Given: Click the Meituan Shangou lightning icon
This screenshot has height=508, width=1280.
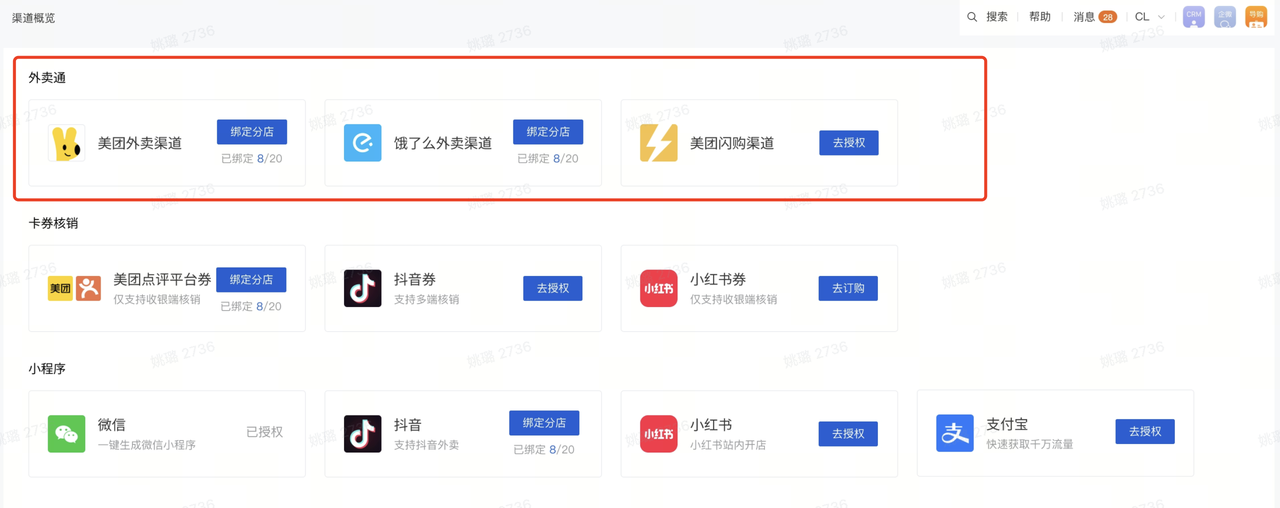Looking at the screenshot, I should (x=659, y=143).
